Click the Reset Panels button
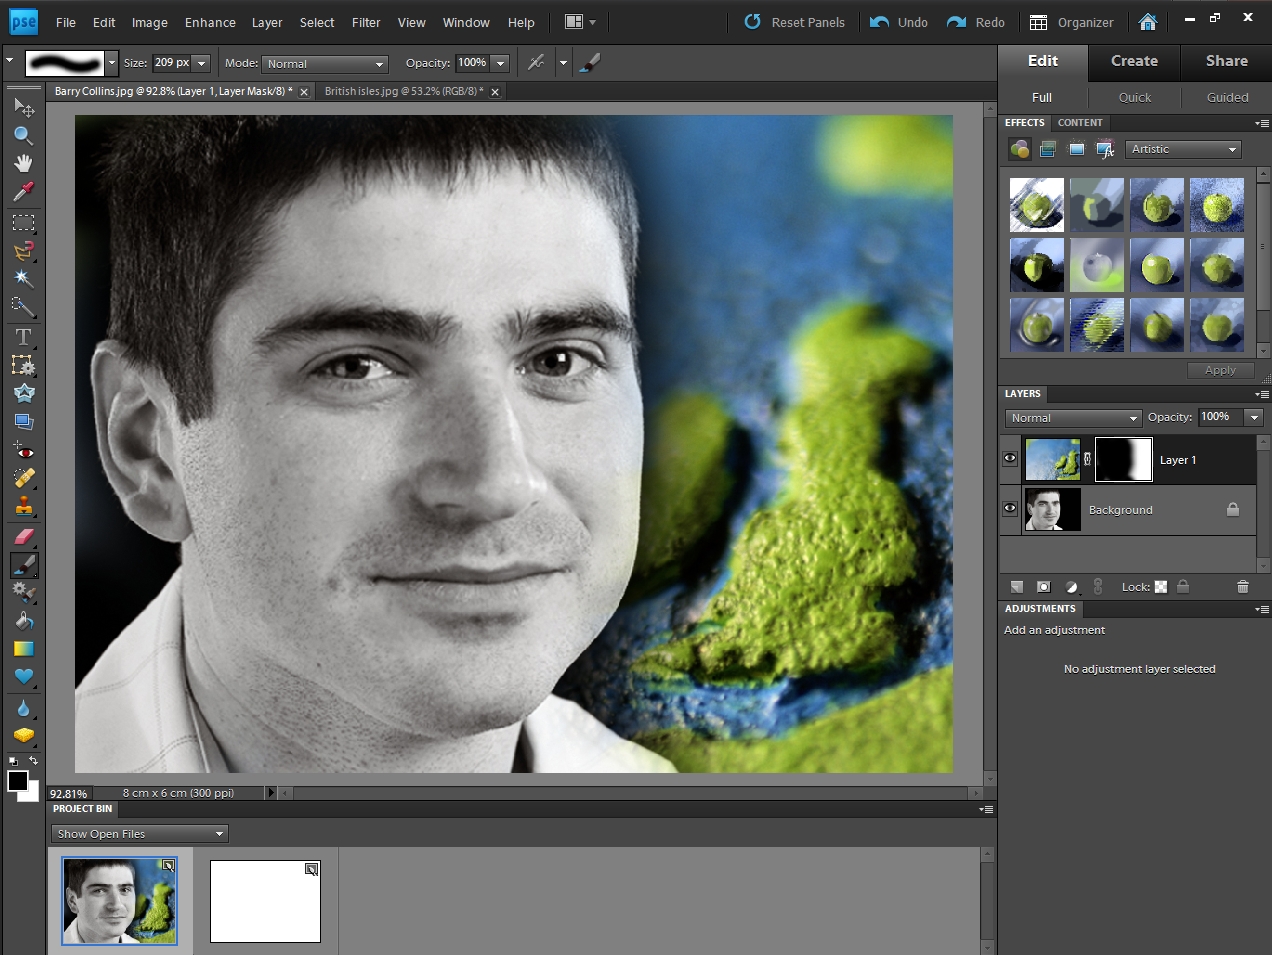 coord(795,22)
